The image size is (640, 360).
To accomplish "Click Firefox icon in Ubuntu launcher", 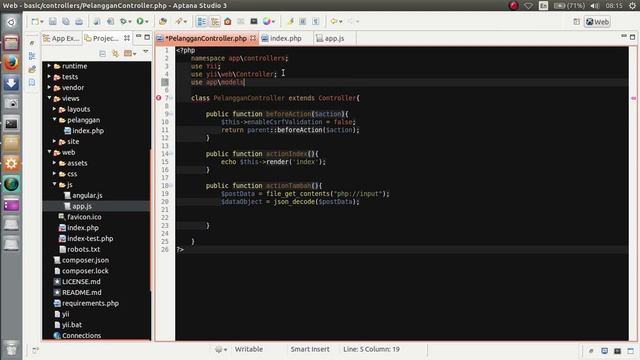I will (11, 63).
